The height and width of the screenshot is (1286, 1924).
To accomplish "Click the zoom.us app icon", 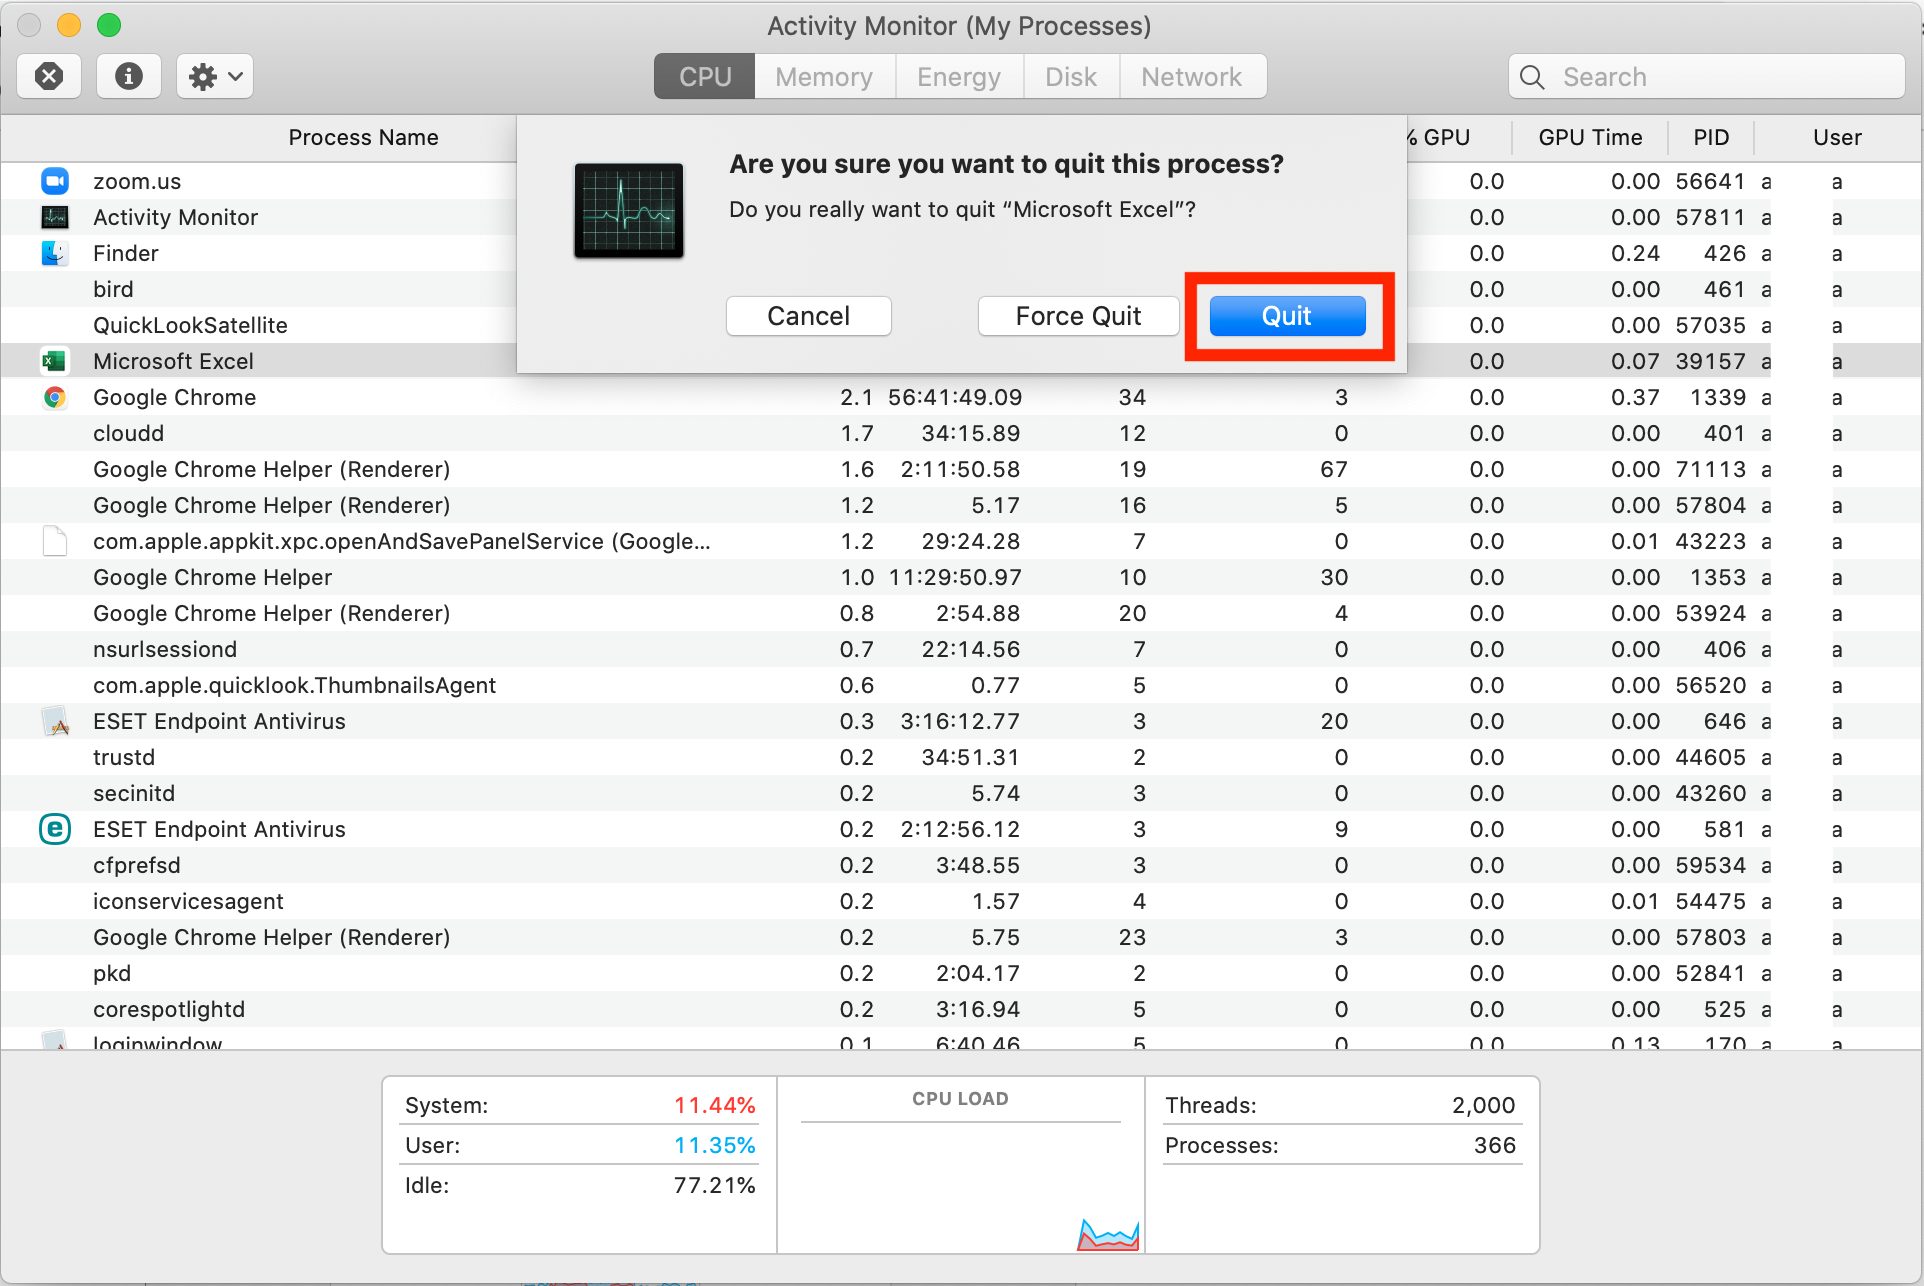I will click(54, 181).
